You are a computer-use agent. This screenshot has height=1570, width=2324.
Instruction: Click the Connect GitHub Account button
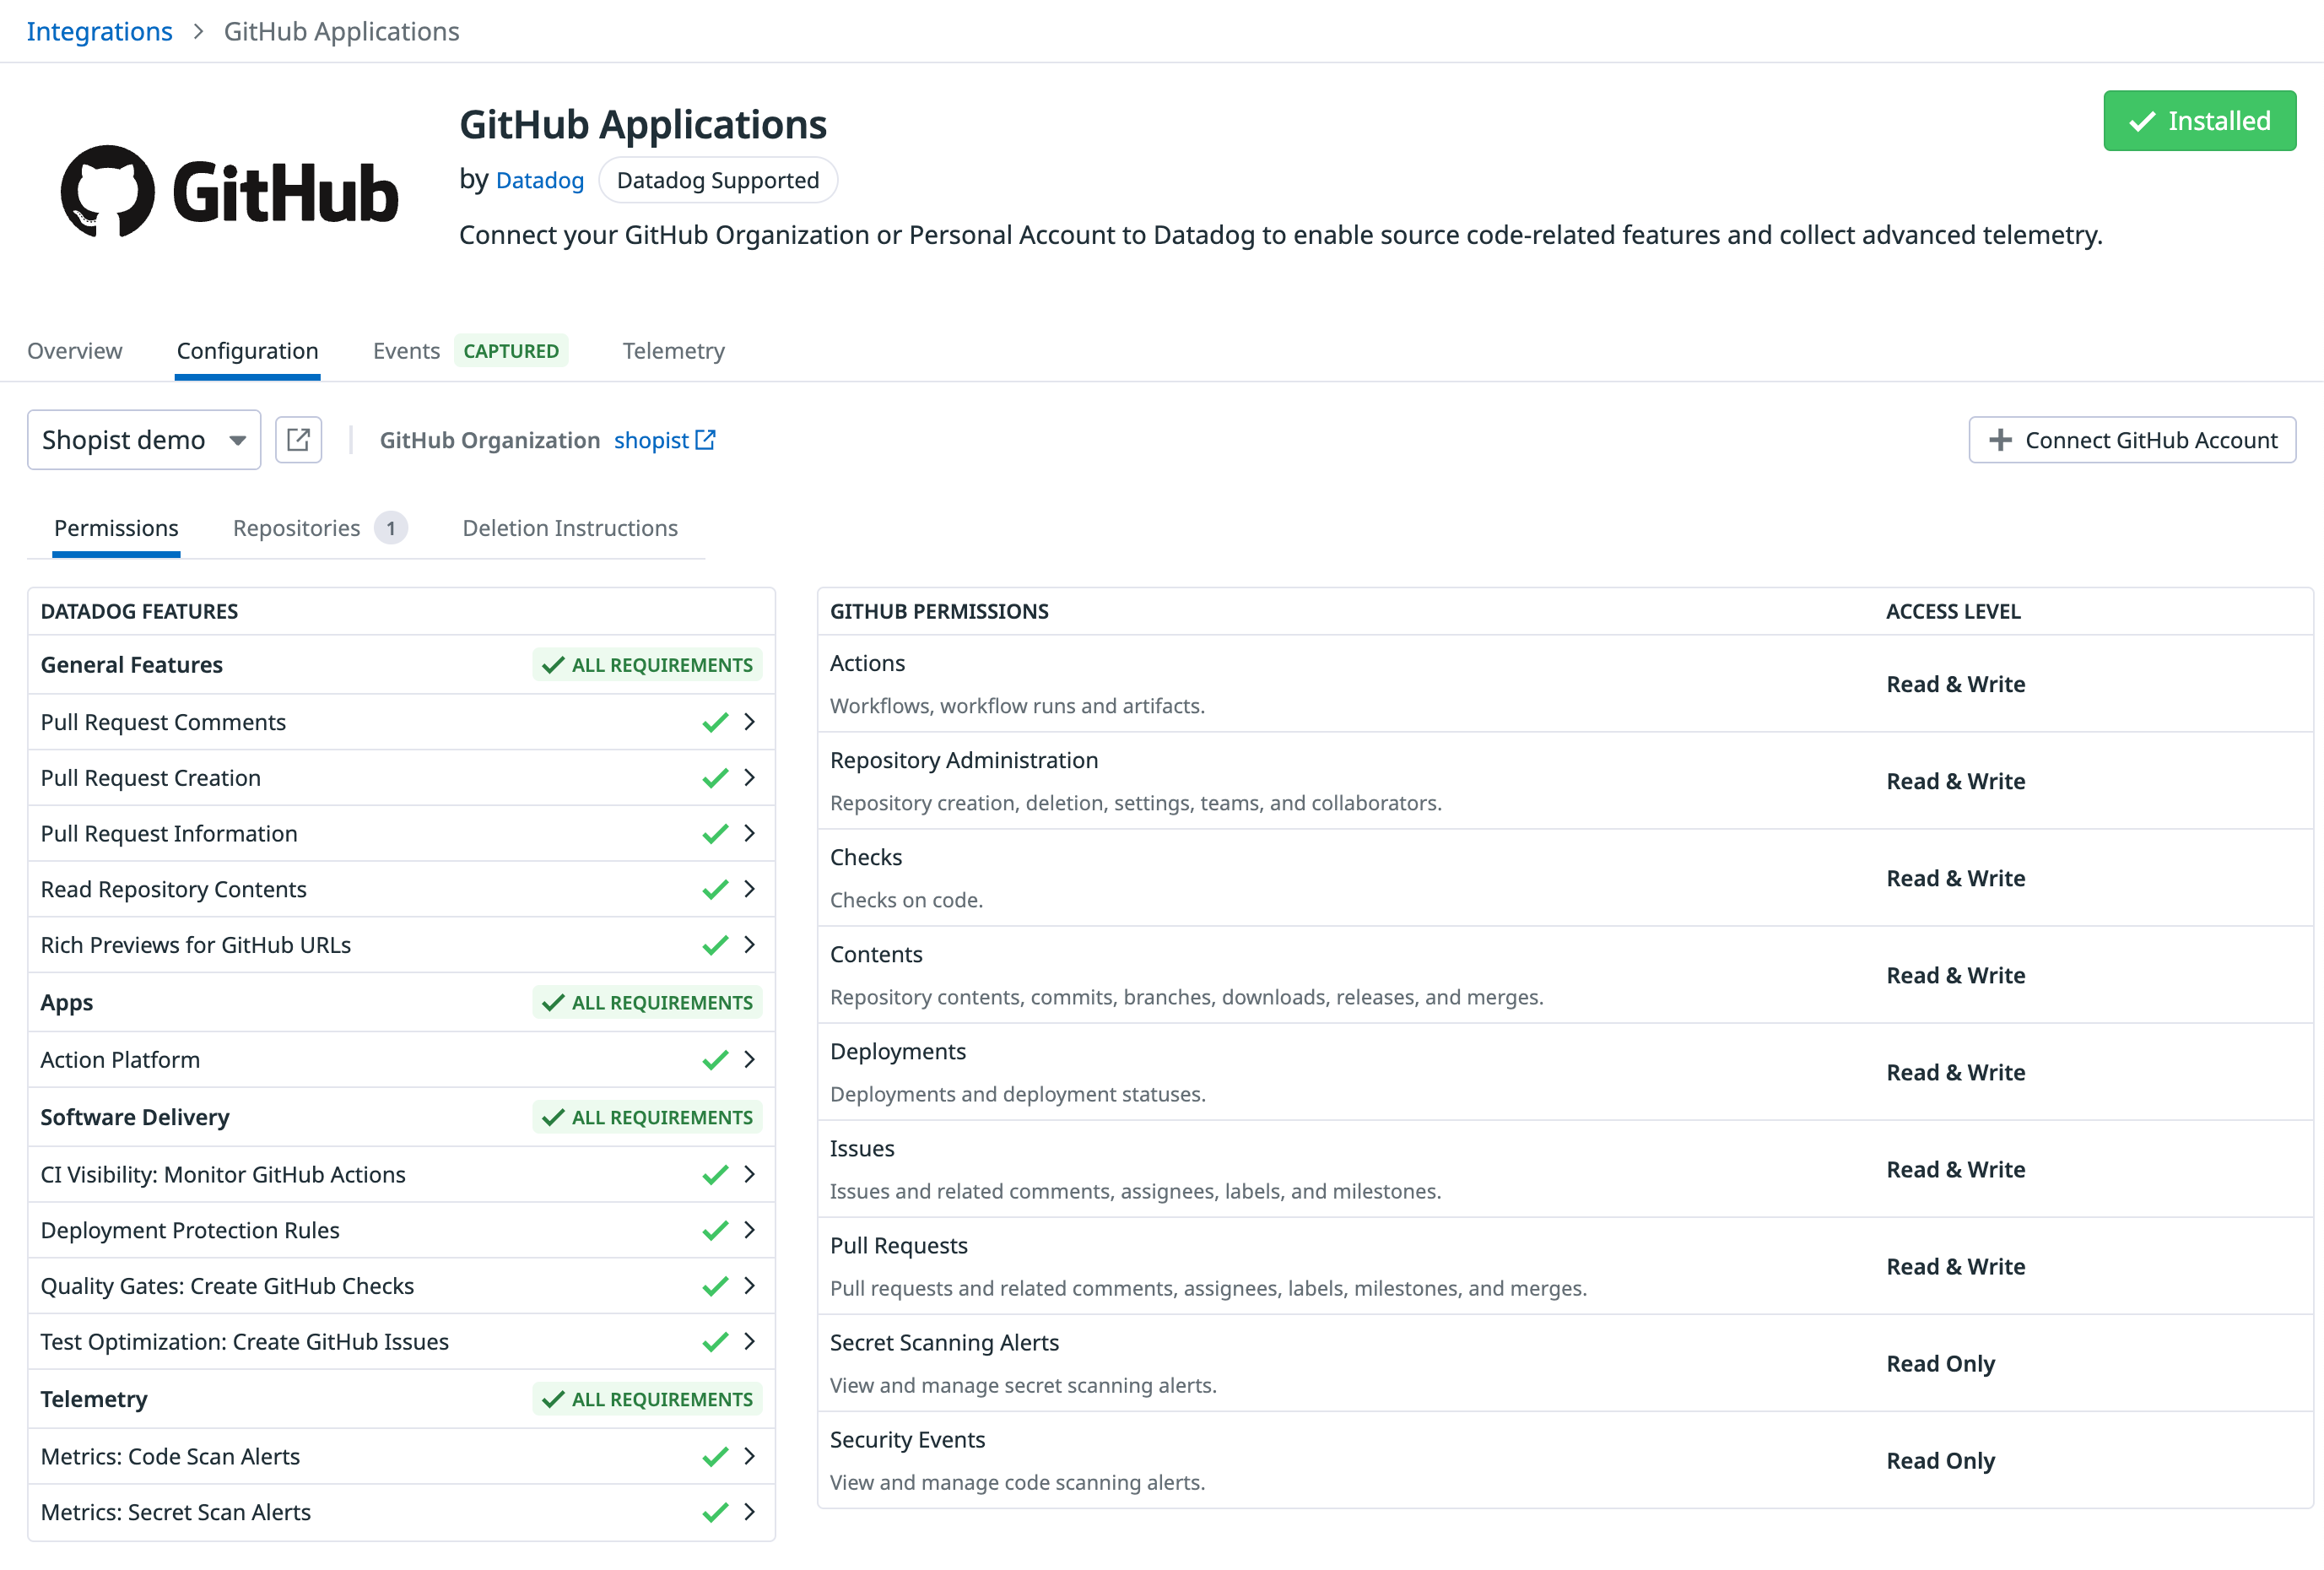(x=2131, y=439)
